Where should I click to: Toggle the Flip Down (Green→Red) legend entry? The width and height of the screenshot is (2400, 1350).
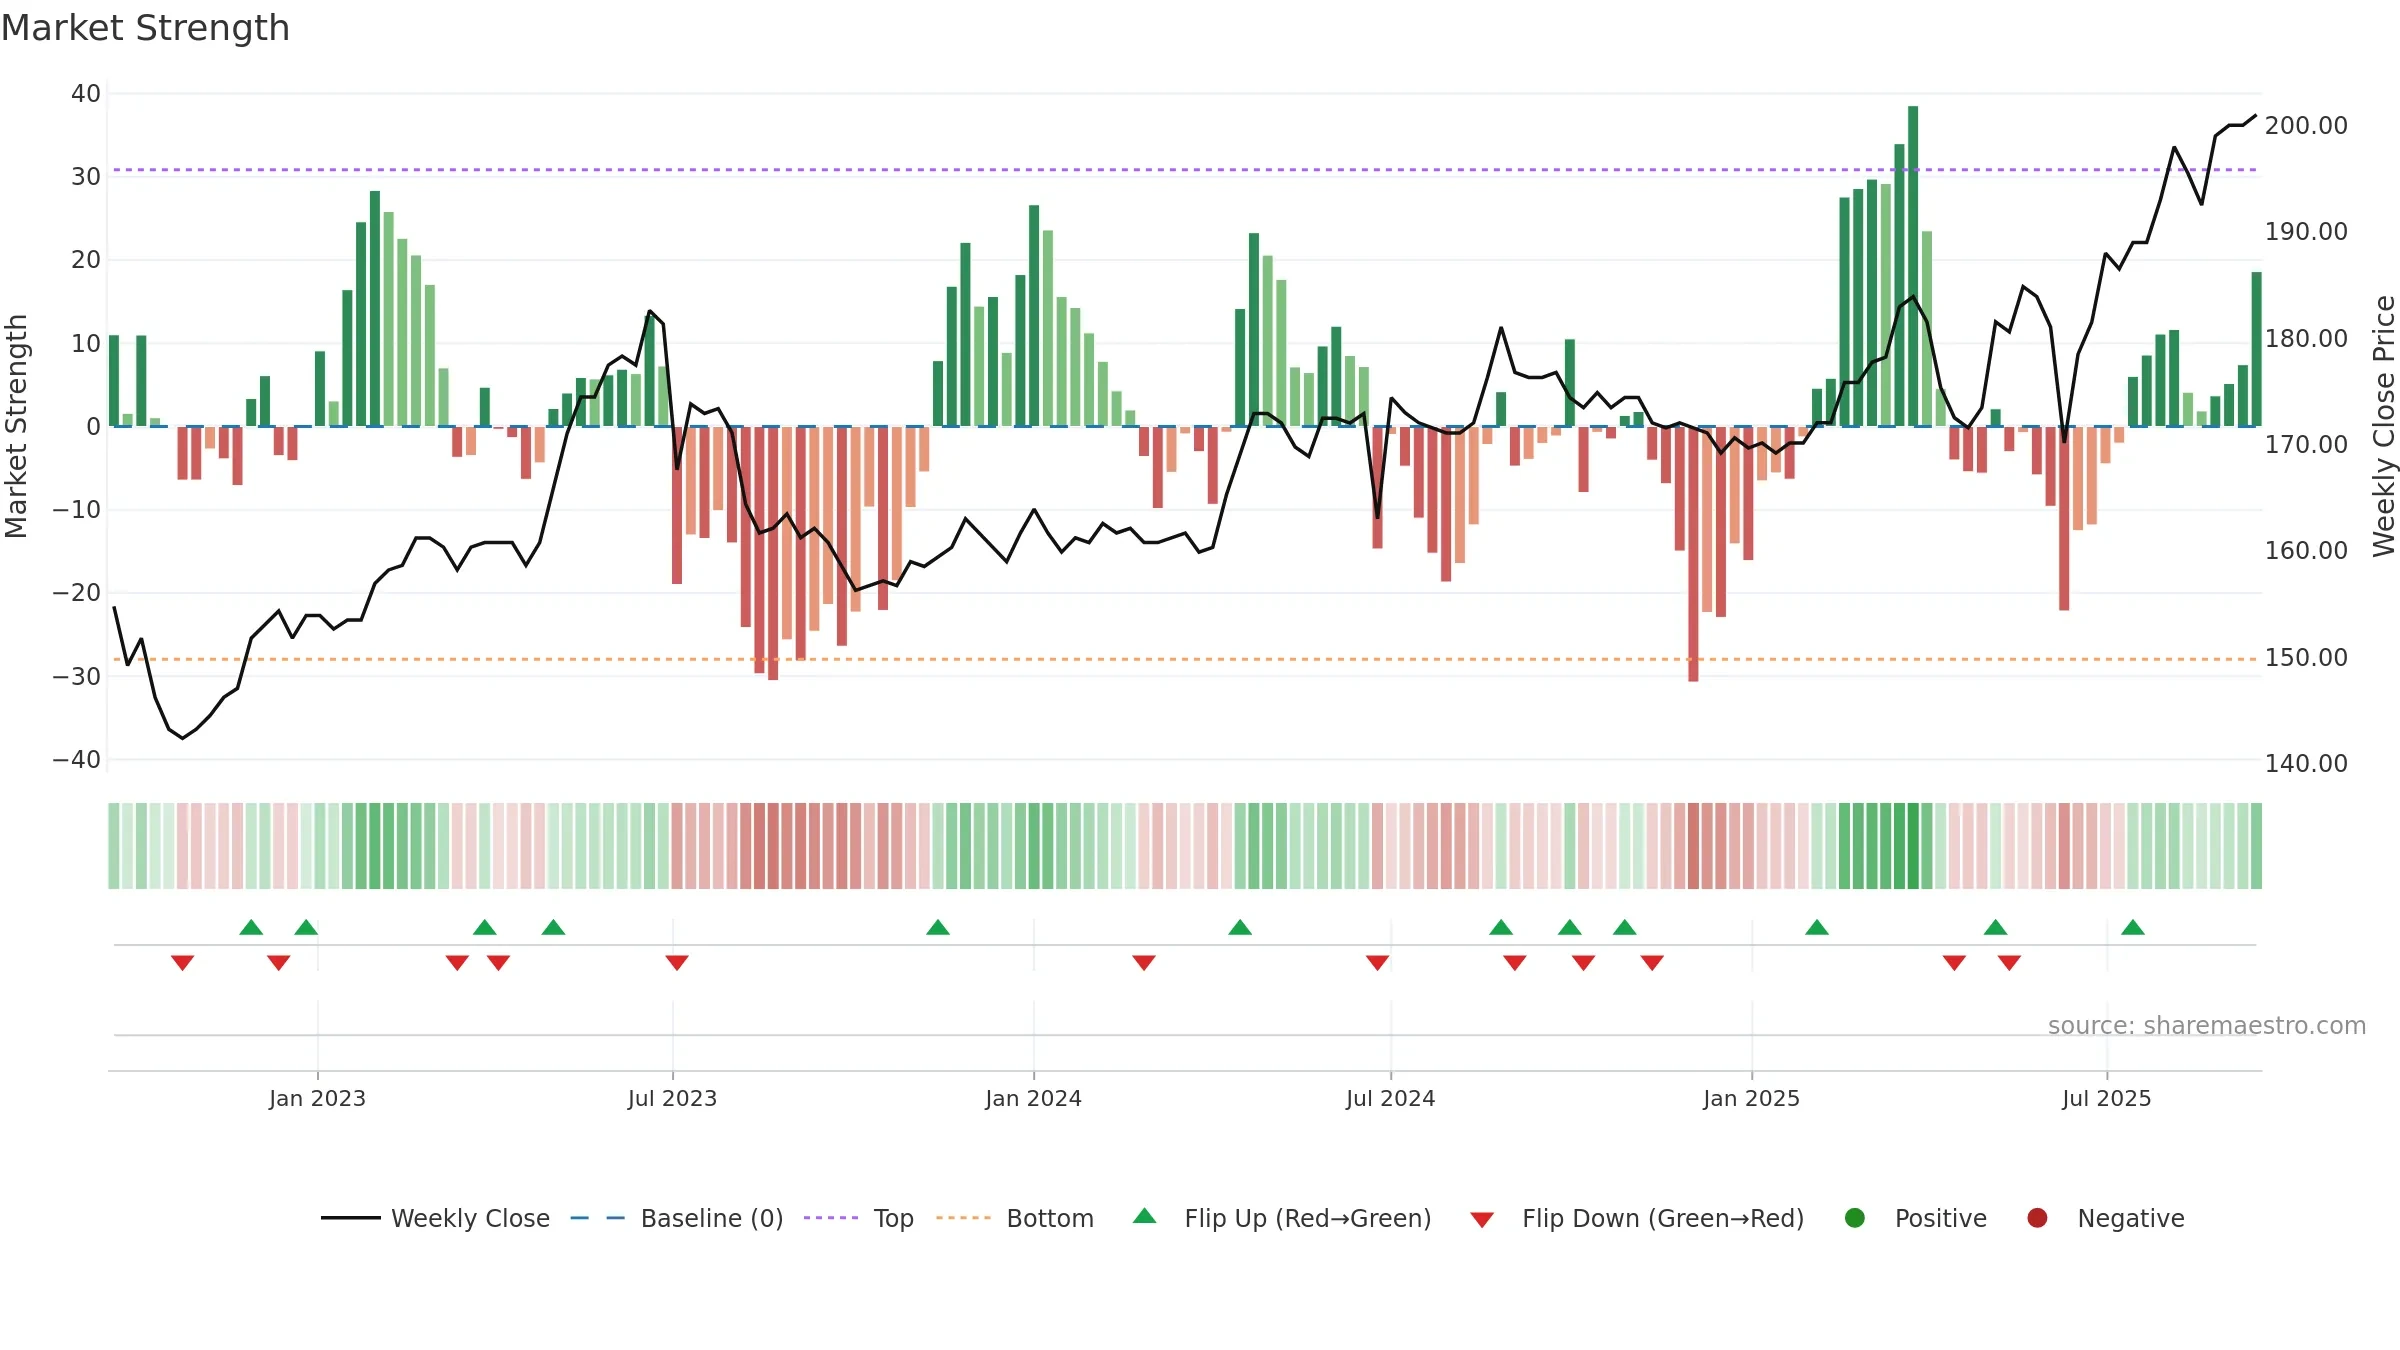click(1637, 1218)
